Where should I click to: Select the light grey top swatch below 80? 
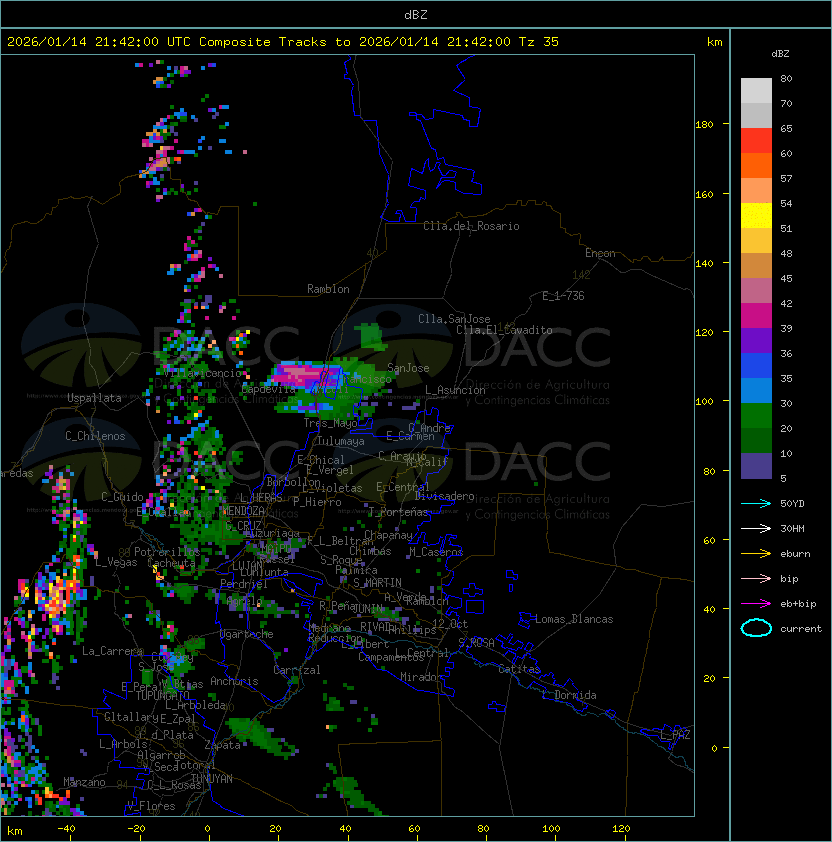[x=756, y=91]
